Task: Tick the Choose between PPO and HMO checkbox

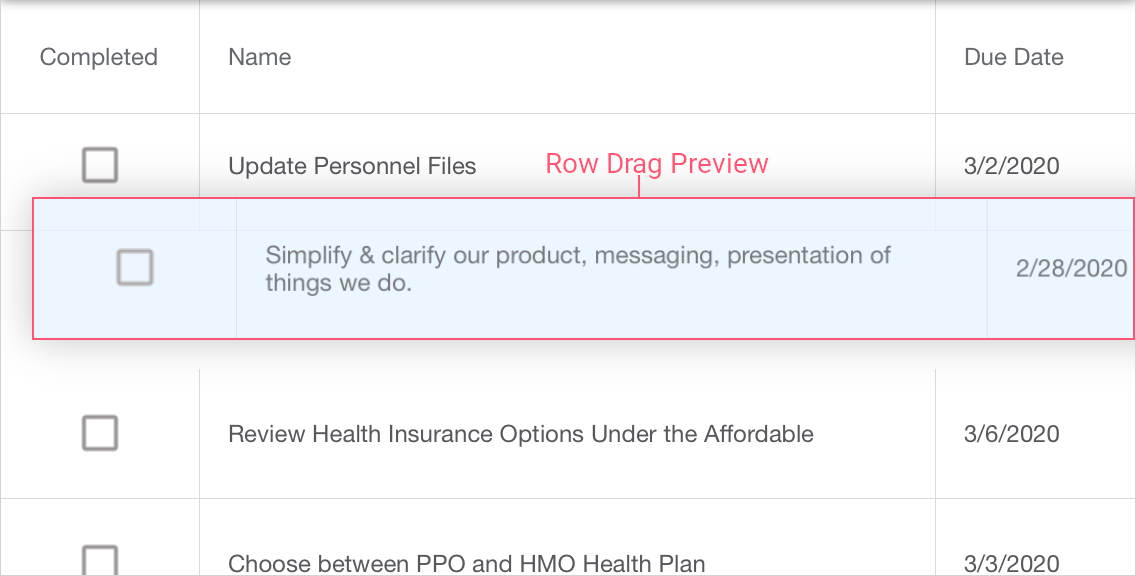Action: coord(100,561)
